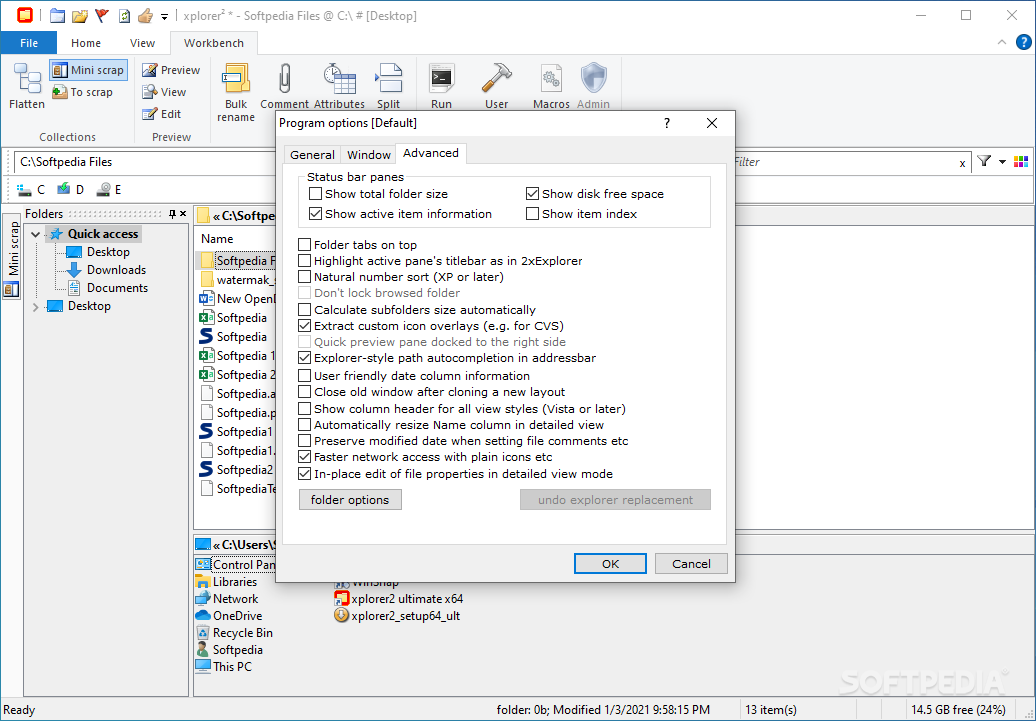Click the refresh icon in quick access toolbar
1036x721 pixels.
click(124, 15)
